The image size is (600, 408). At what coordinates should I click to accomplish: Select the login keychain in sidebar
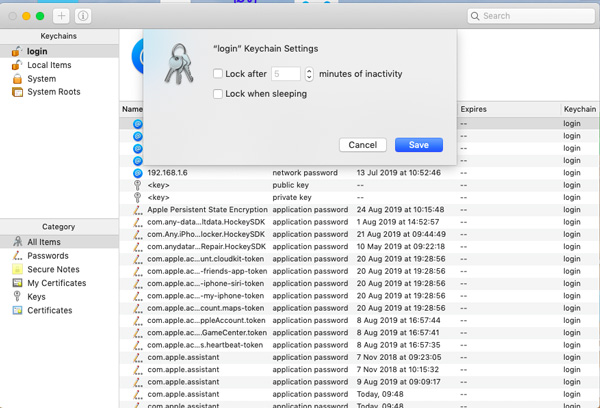[x=59, y=51]
